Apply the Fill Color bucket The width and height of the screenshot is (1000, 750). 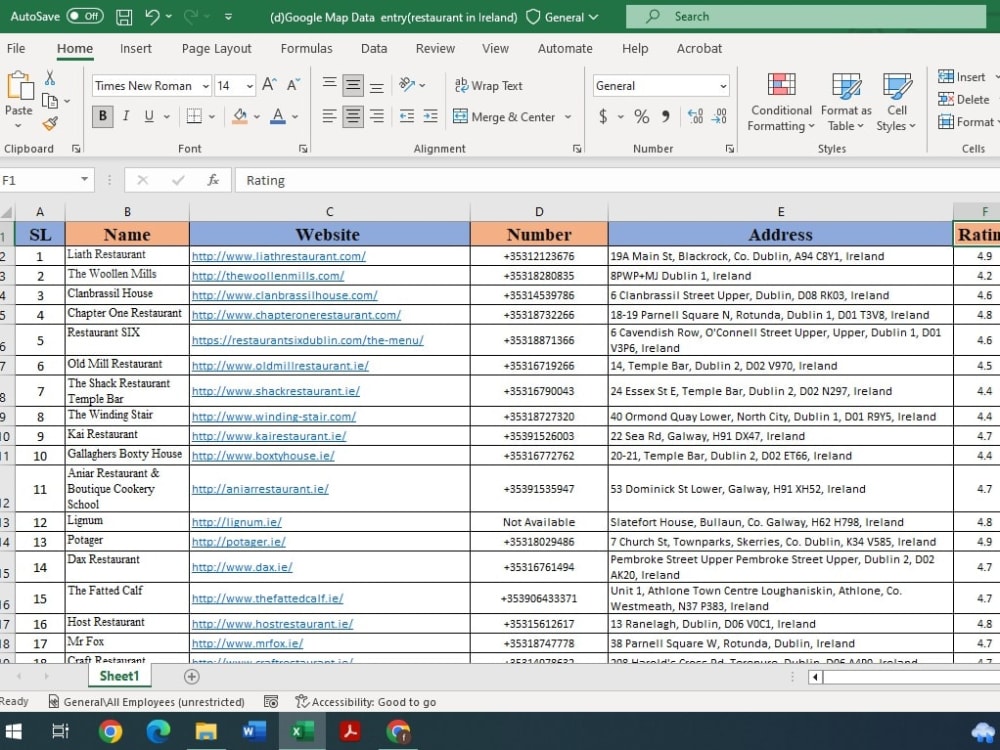point(240,116)
